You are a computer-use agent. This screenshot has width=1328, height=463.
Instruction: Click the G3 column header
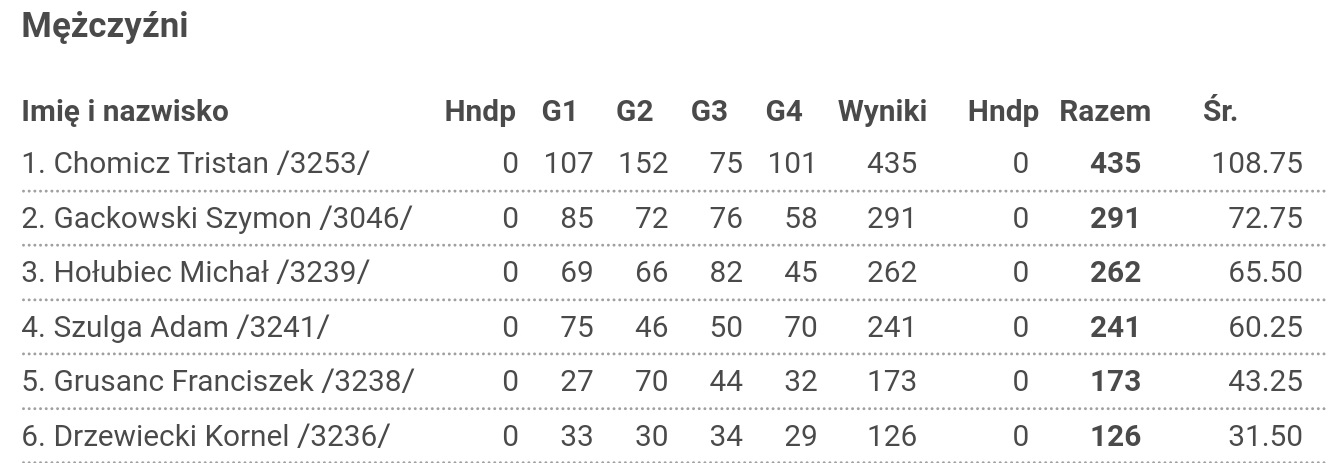pyautogui.click(x=709, y=111)
